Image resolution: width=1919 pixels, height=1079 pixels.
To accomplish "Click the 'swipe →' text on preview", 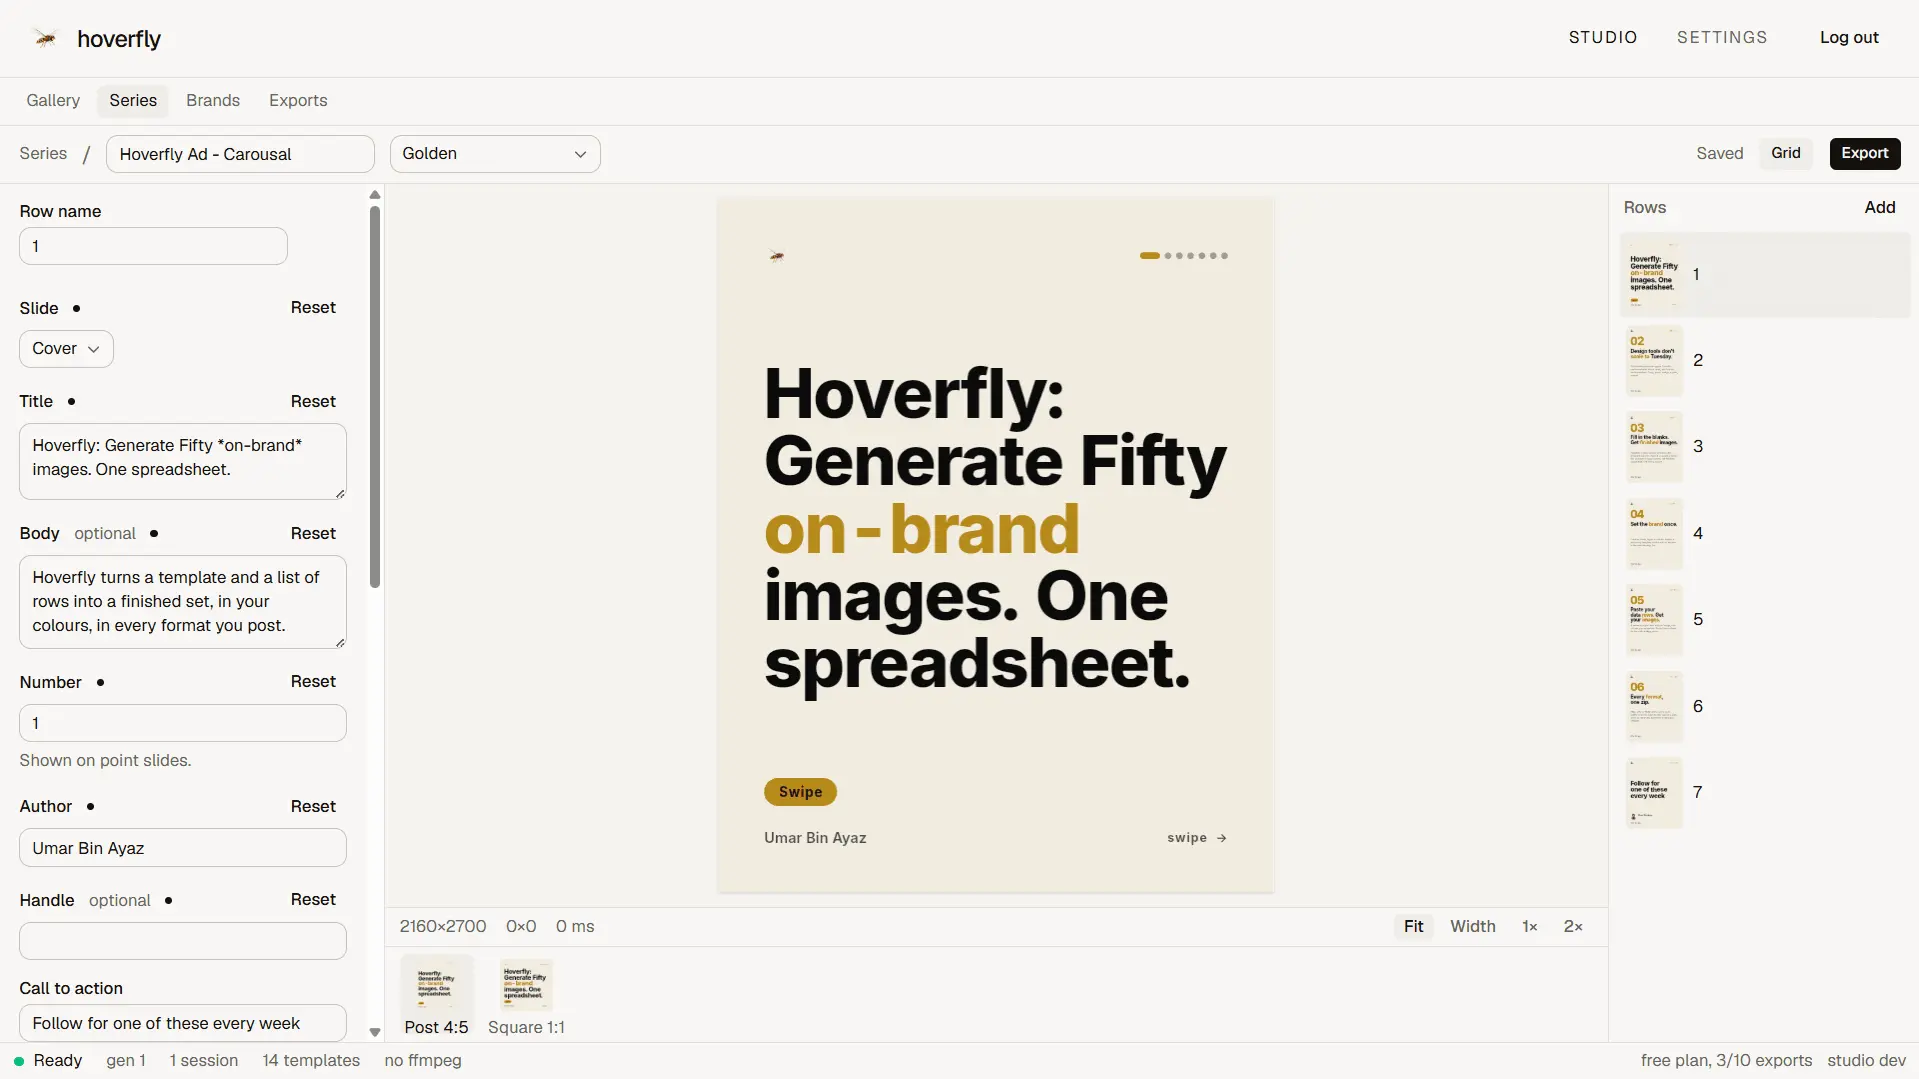I will (1196, 838).
